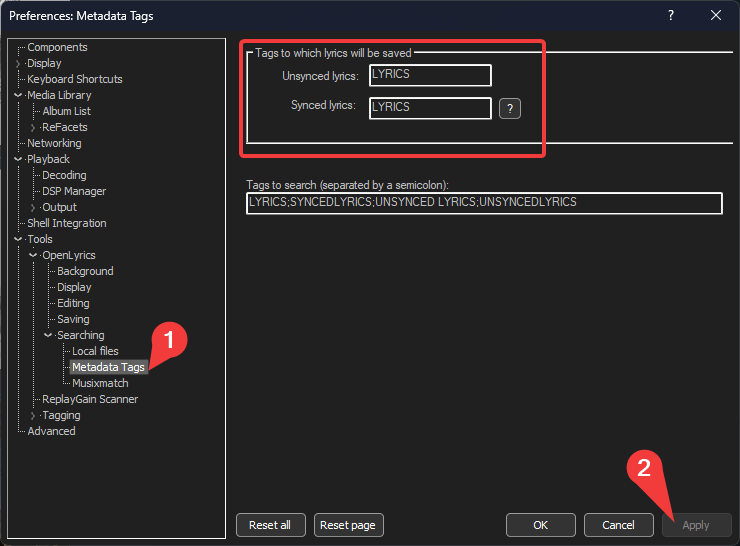Image resolution: width=740 pixels, height=546 pixels.
Task: Click the Synced lyrics tag field
Action: (430, 108)
